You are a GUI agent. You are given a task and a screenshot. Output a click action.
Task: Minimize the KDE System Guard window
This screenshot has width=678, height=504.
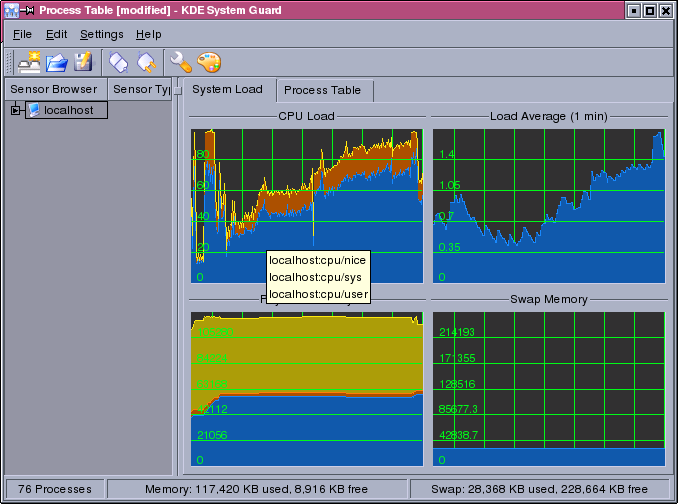(x=633, y=10)
